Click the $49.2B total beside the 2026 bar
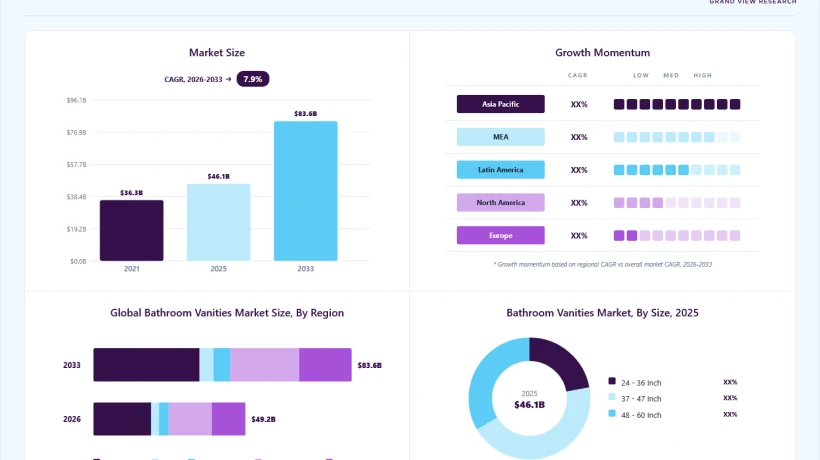This screenshot has height=460, width=820. point(264,419)
